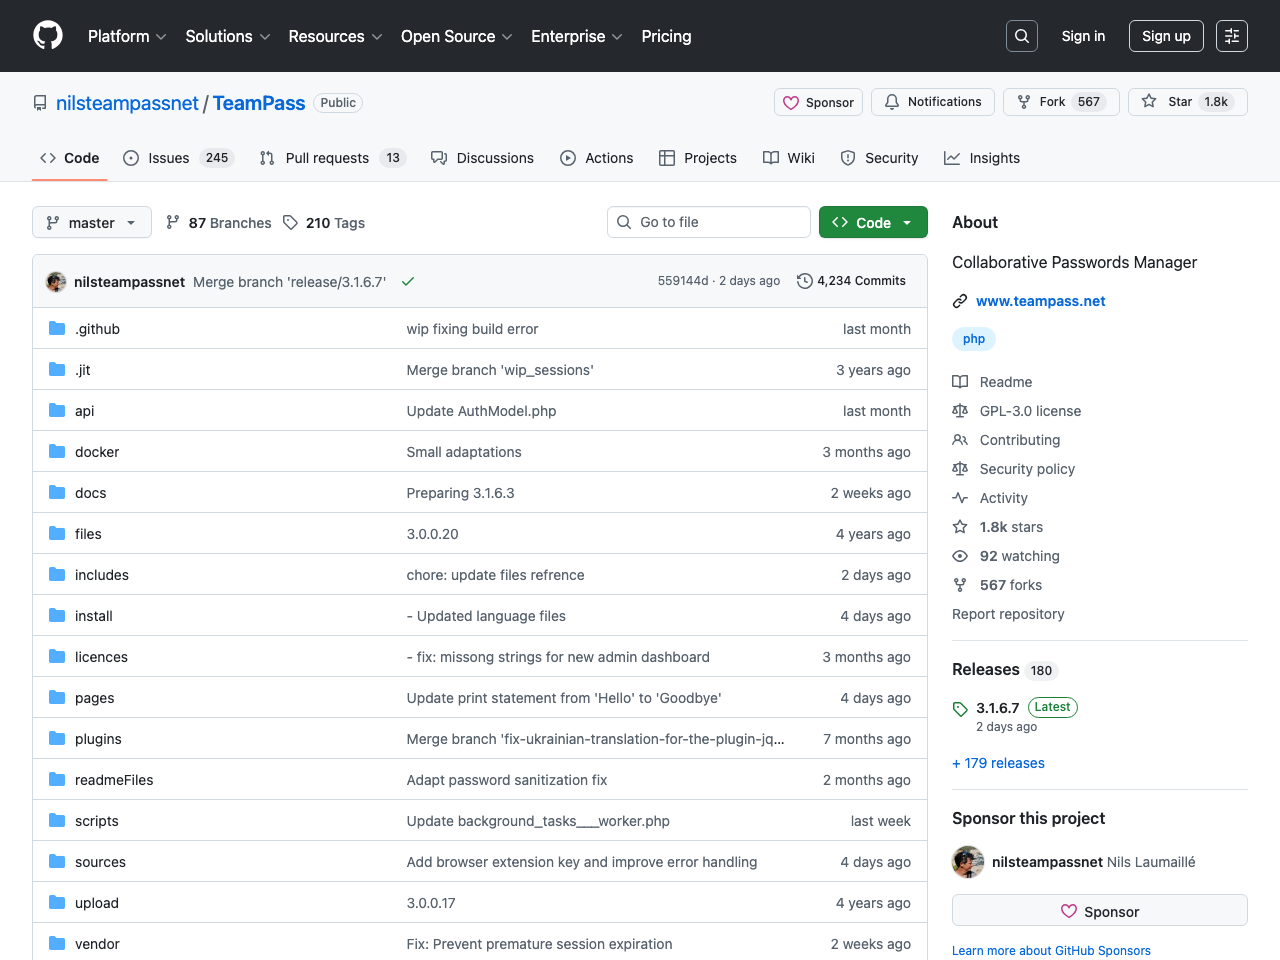Visit the www.teamass.net website link
Viewport: 1280px width, 960px height.
1040,300
